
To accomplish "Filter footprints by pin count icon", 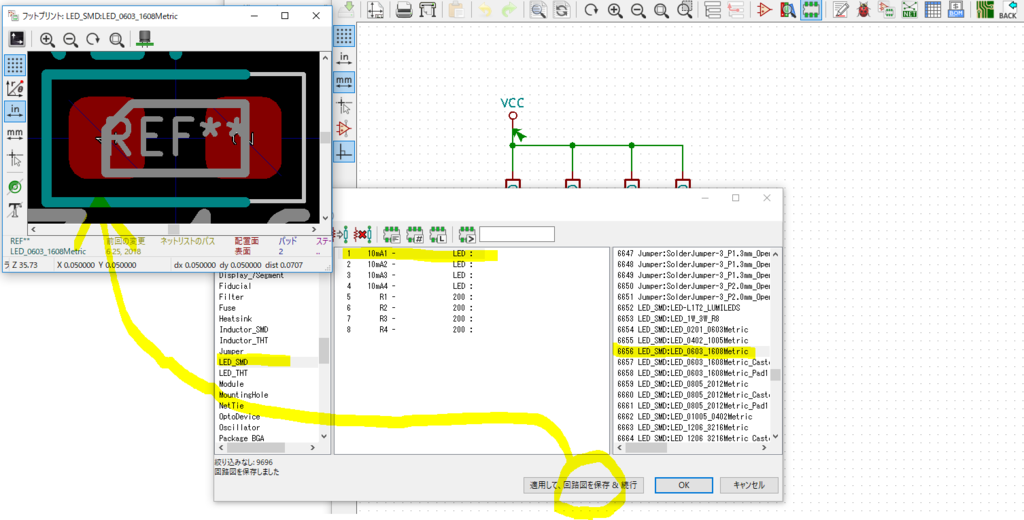I will point(415,234).
